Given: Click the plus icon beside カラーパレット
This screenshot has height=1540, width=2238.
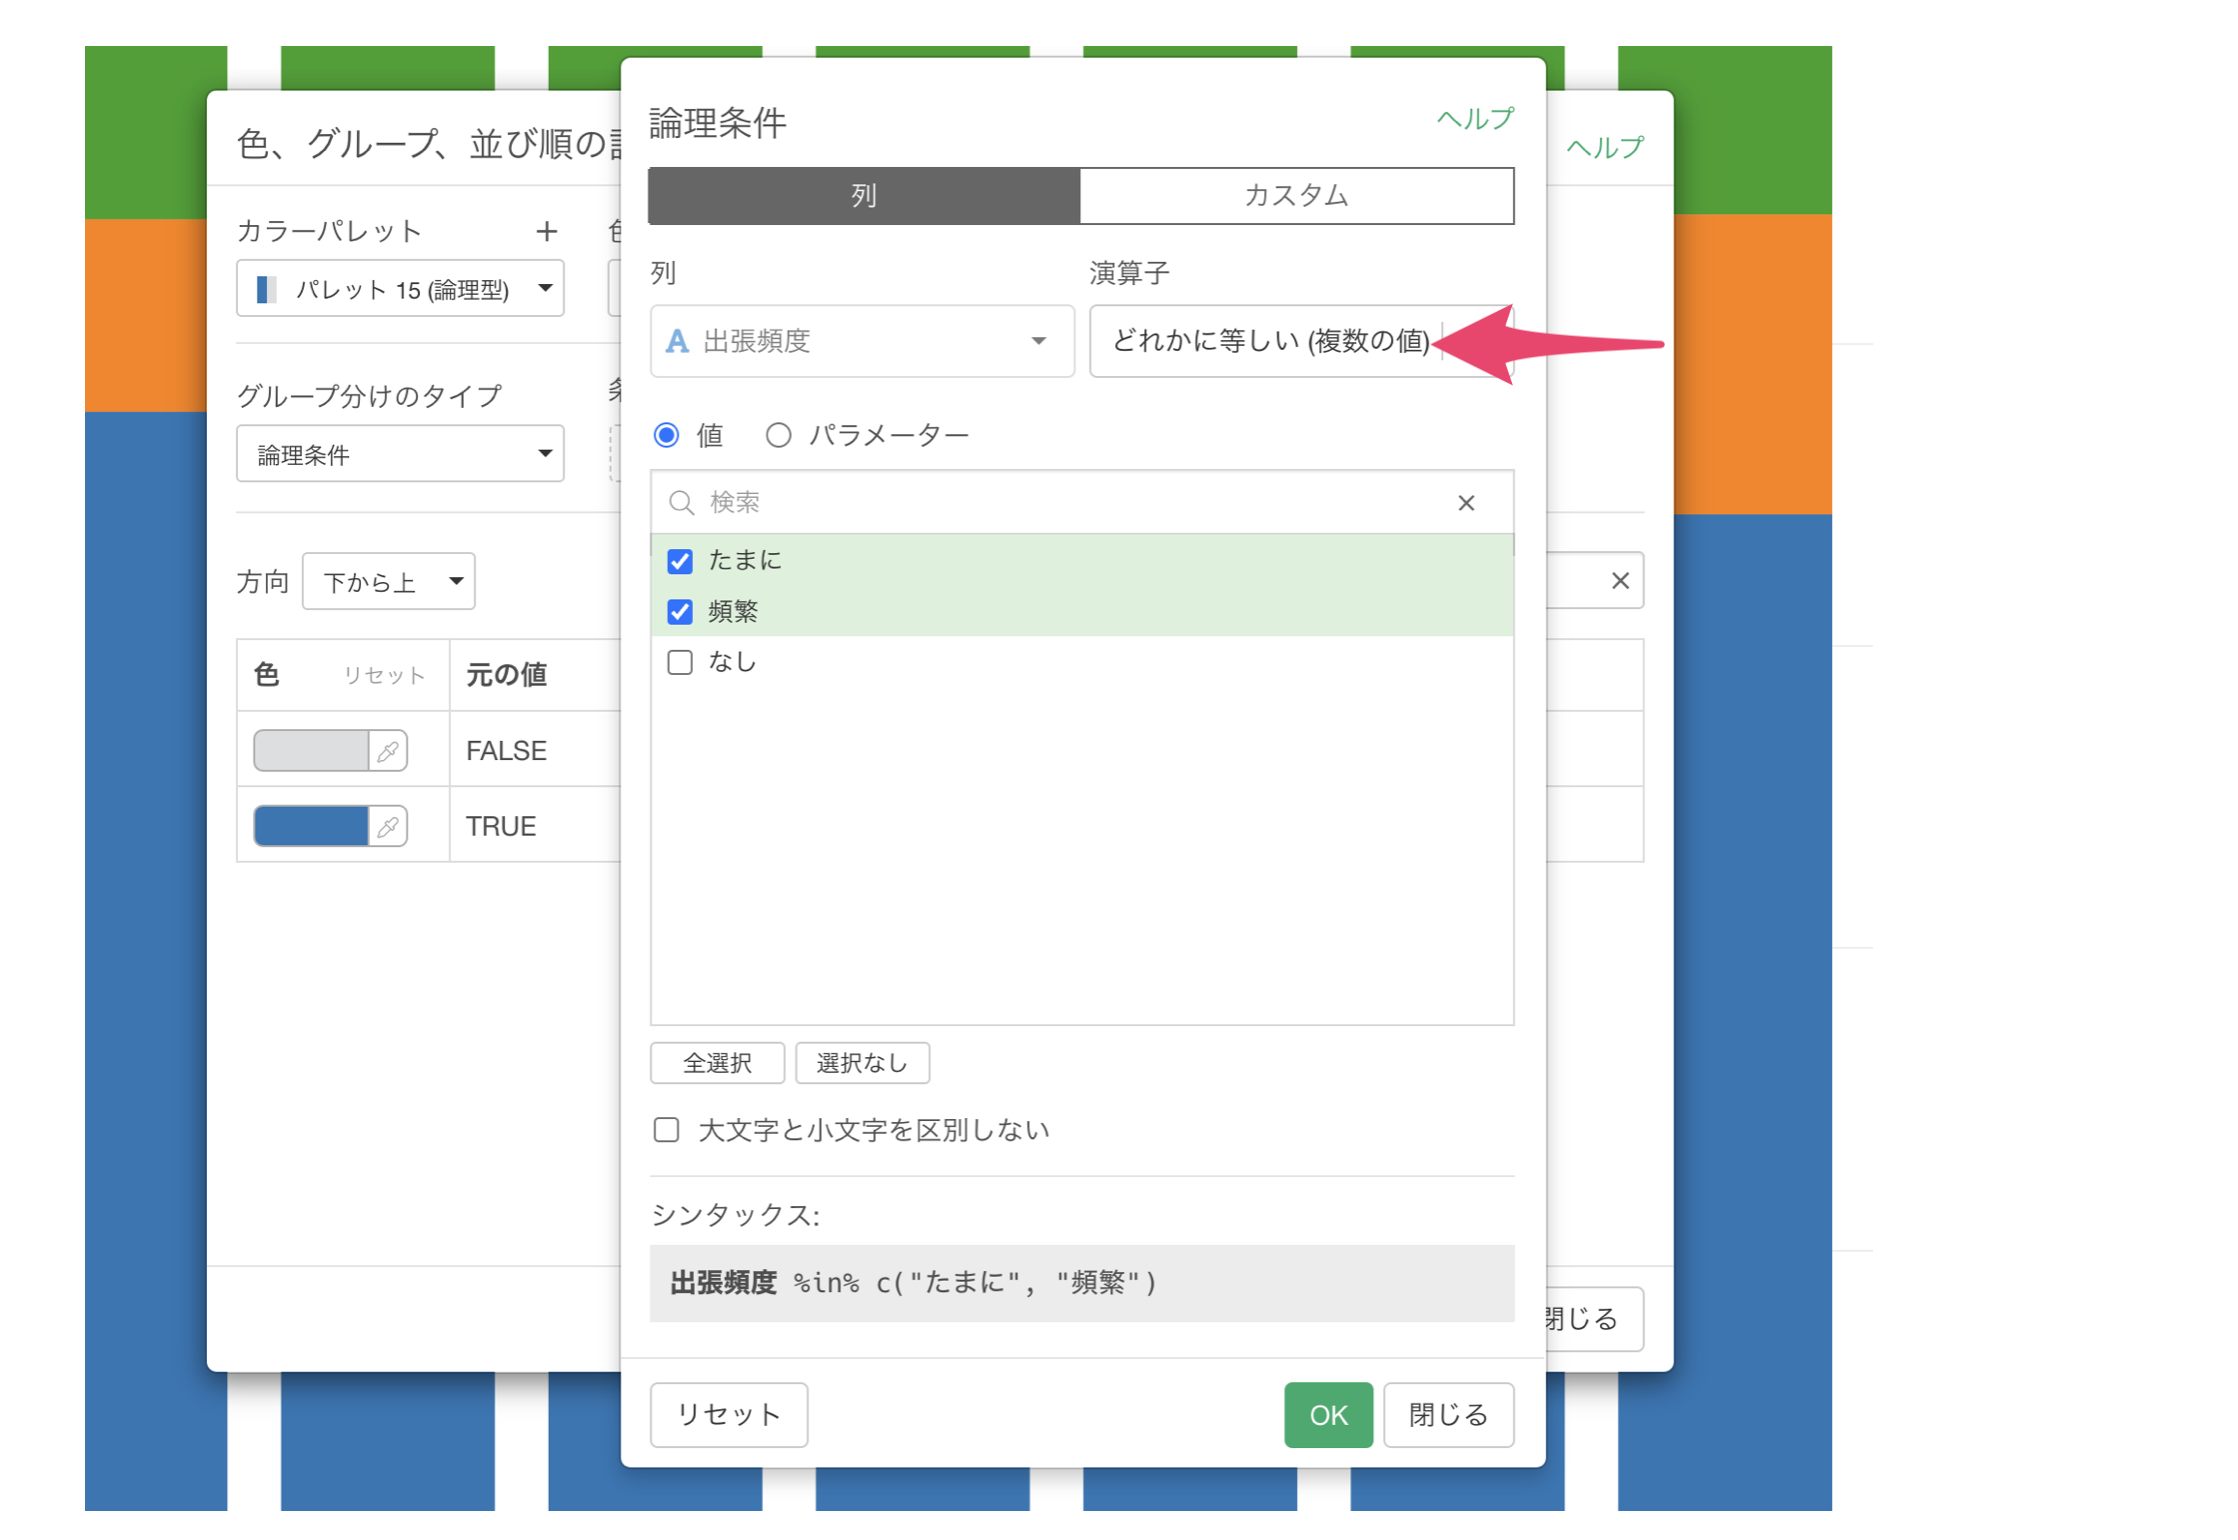Looking at the screenshot, I should point(546,232).
